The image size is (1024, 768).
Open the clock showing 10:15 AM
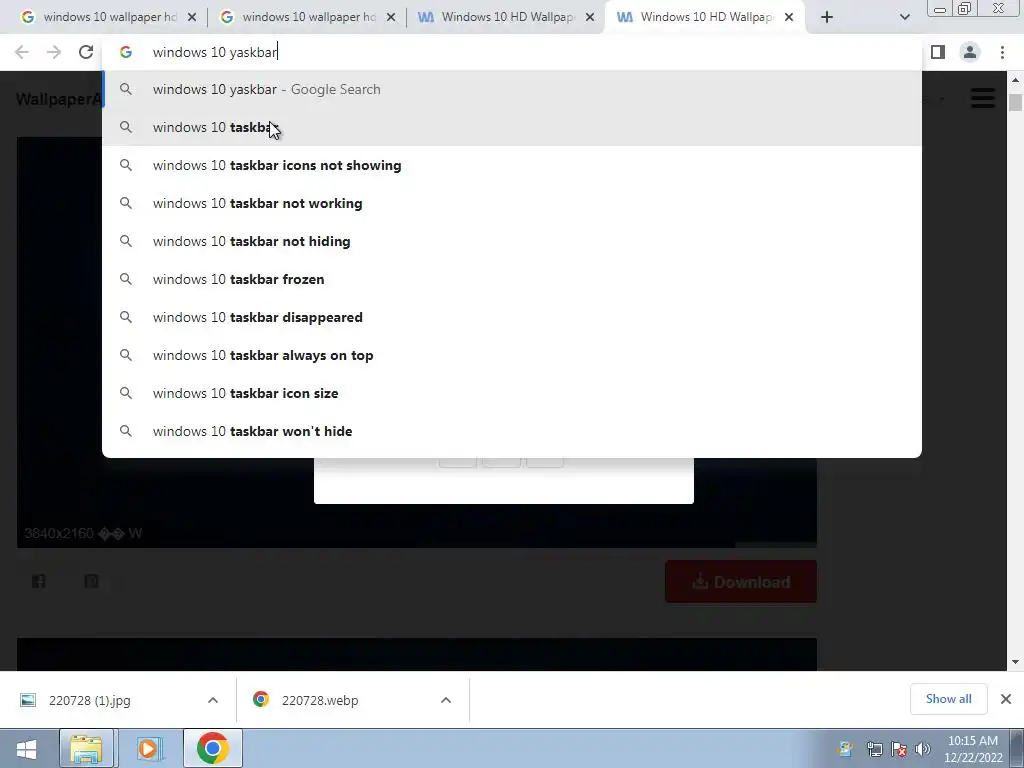pyautogui.click(x=972, y=749)
